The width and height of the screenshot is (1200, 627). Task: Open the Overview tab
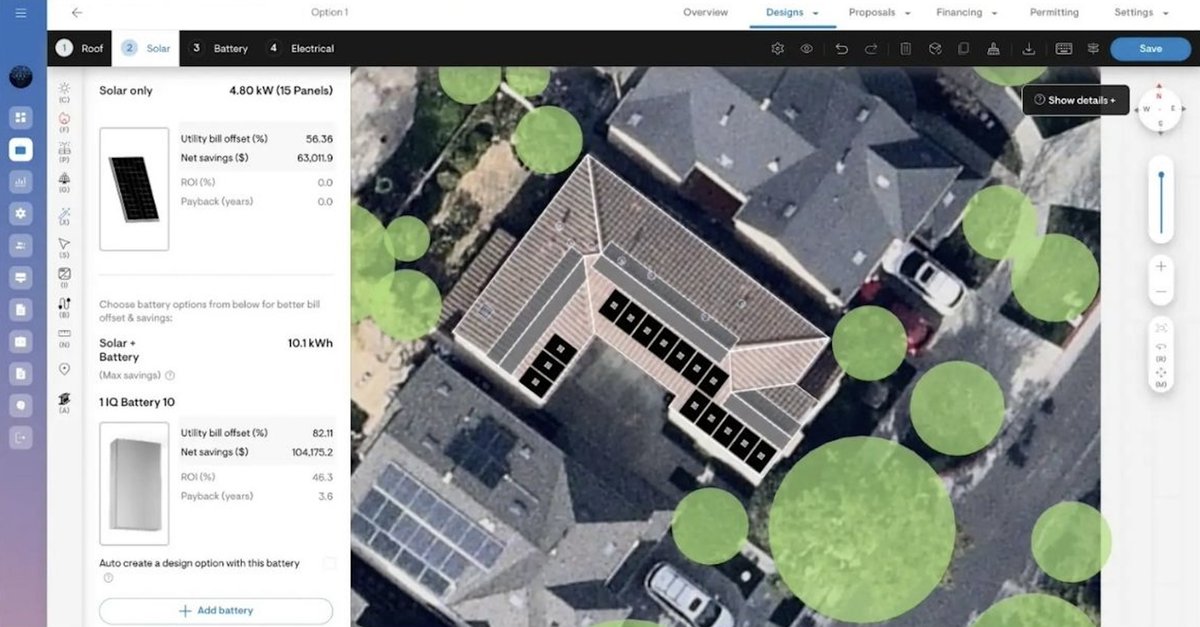coord(705,12)
